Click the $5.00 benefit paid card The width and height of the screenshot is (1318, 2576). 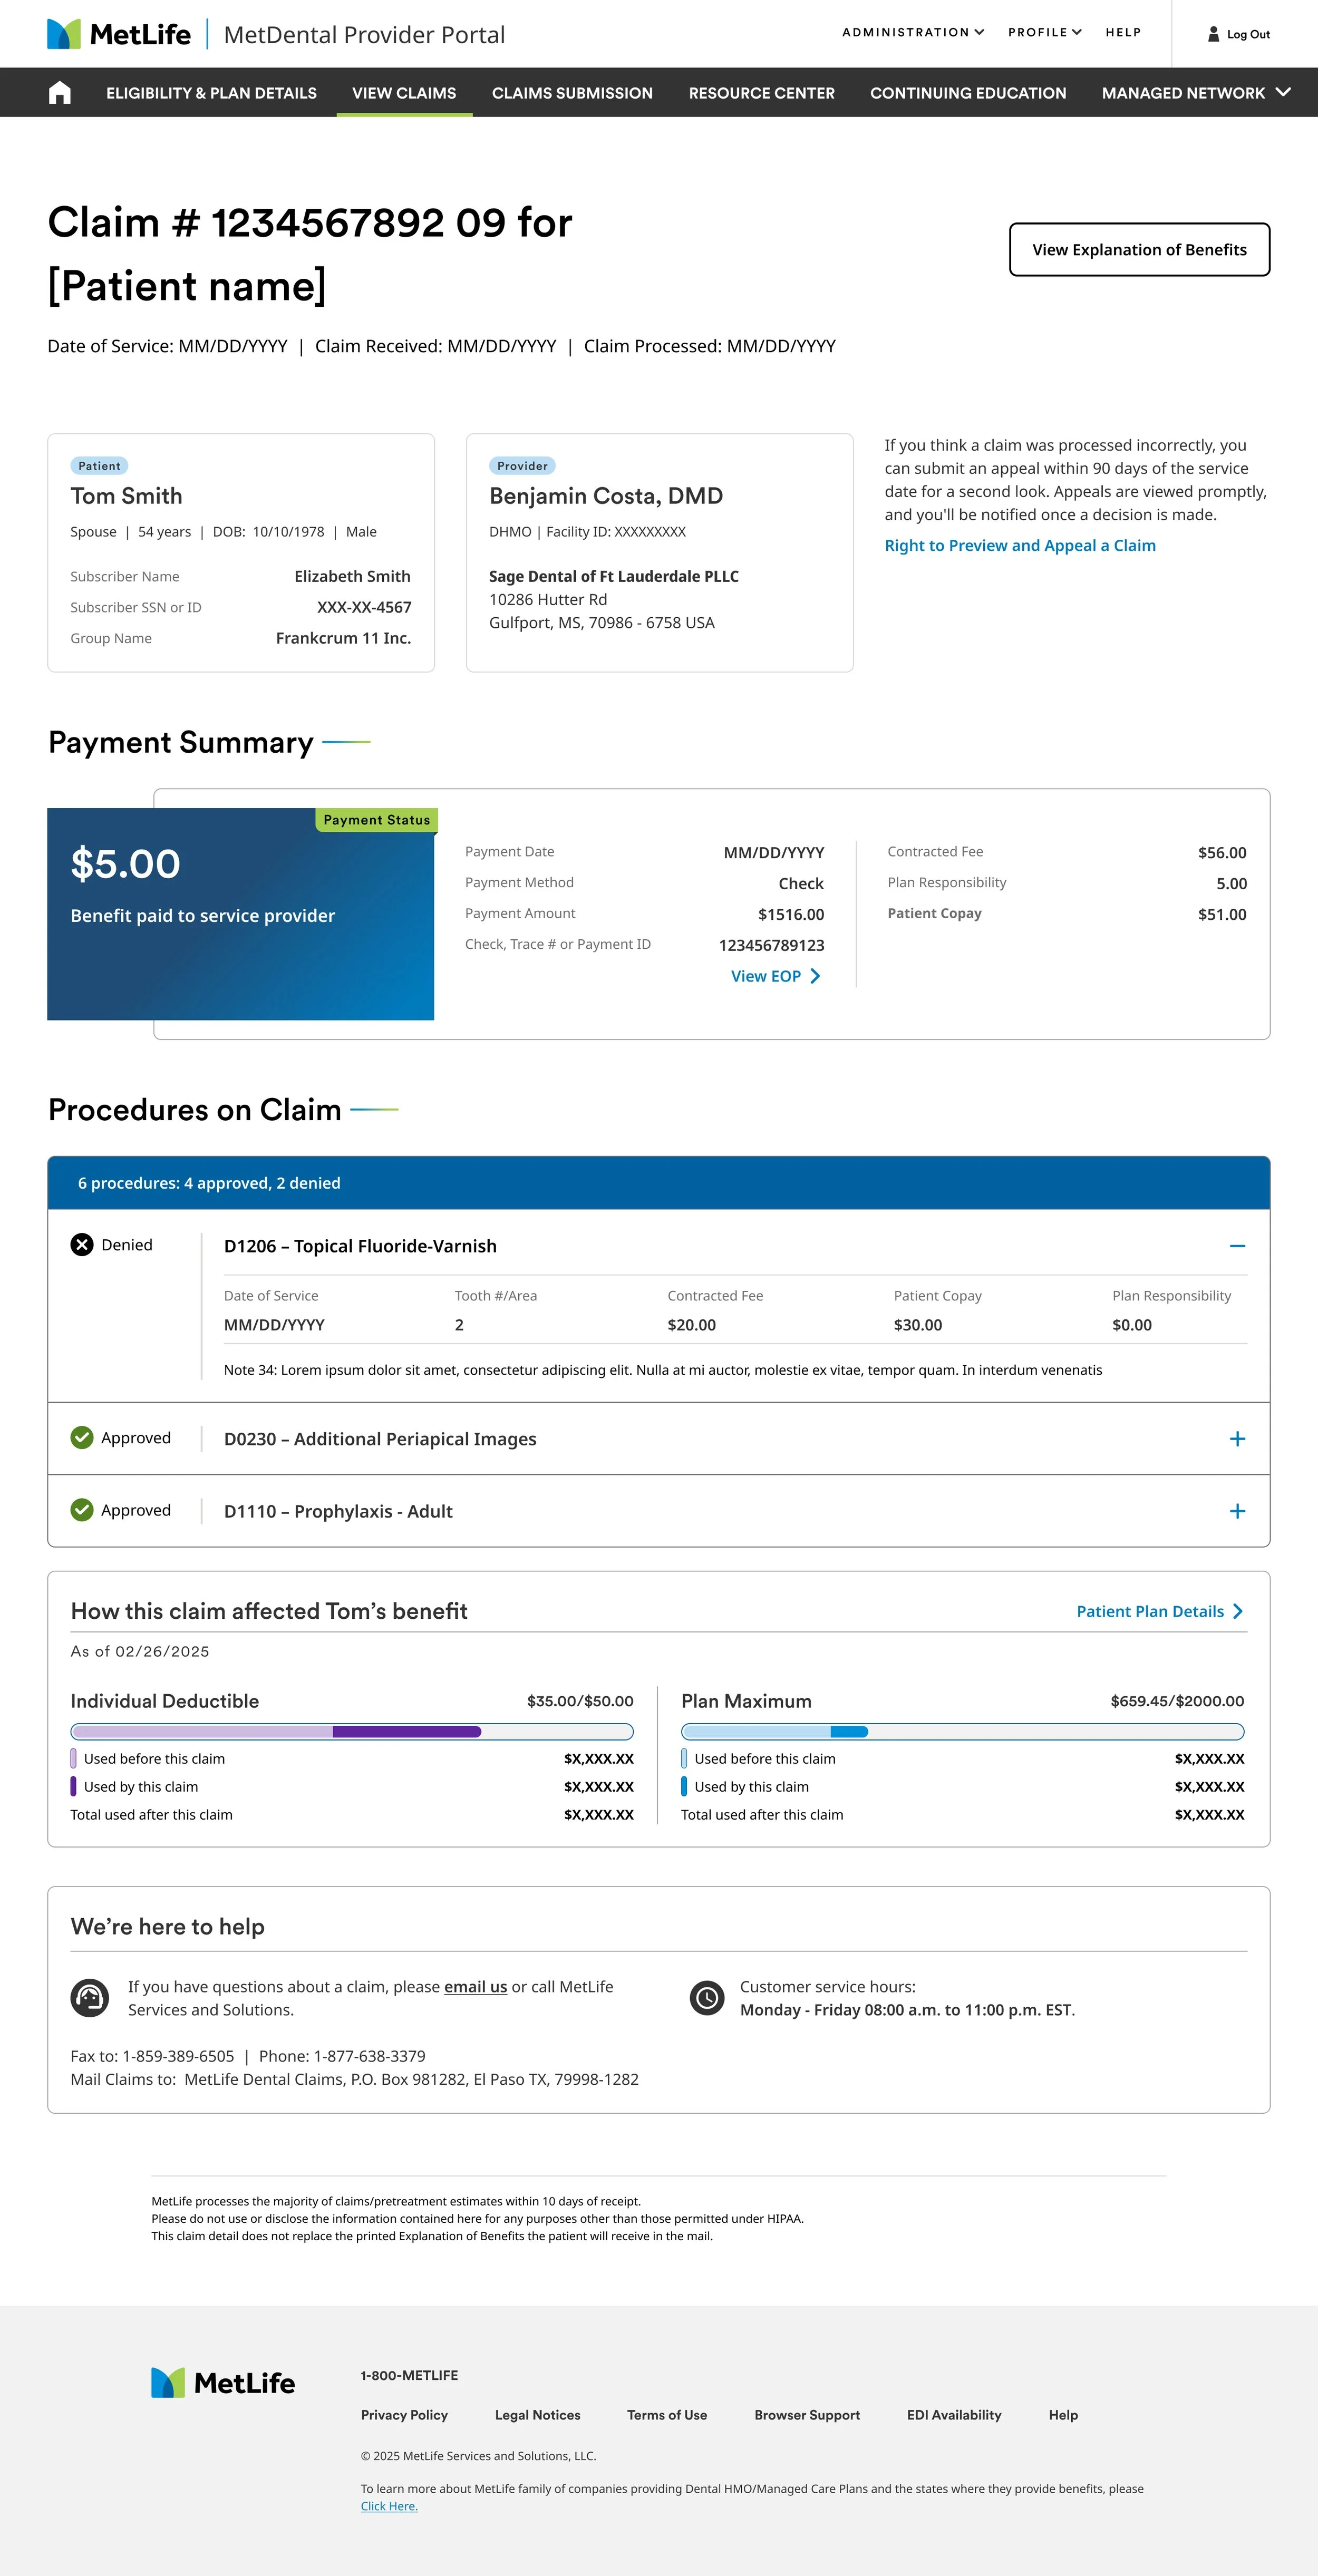240,914
